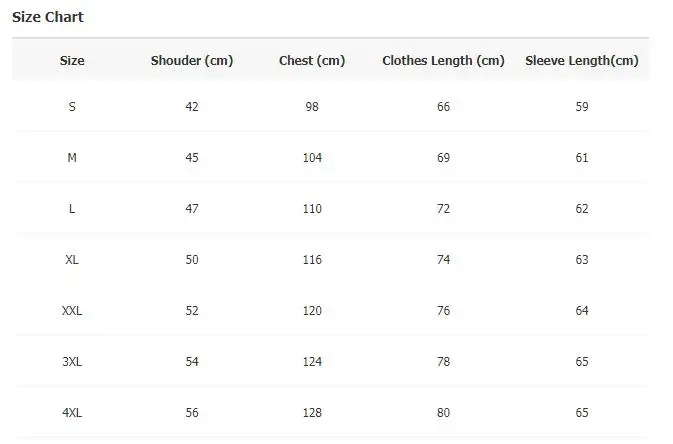
Task: Select the L size row label
Action: click(x=72, y=209)
